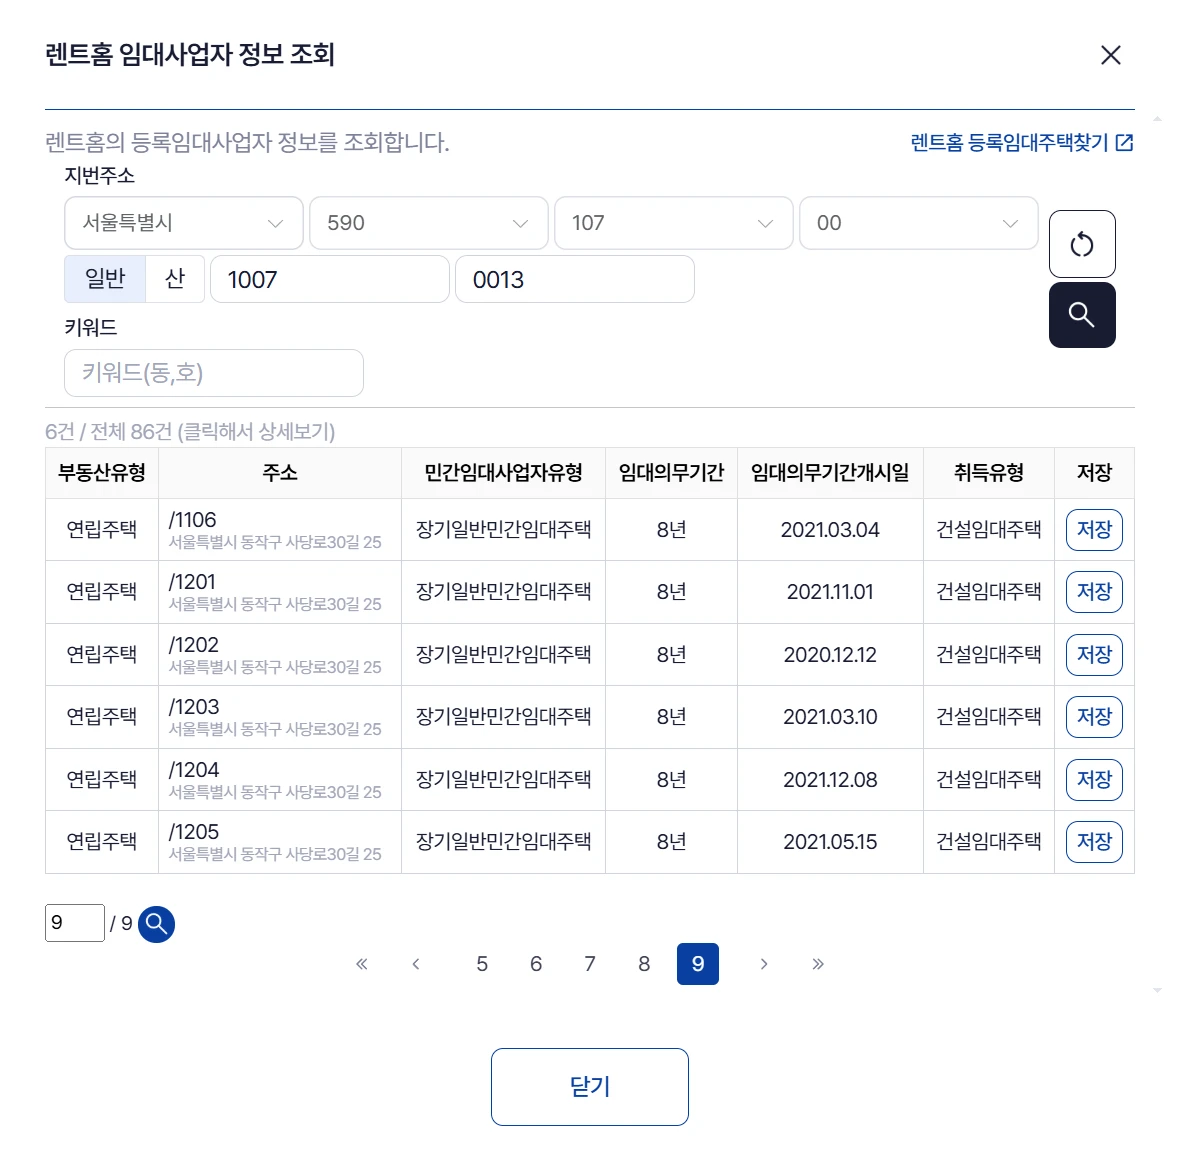Screen dimensions: 1177x1154
Task: Go to page 8
Action: pyautogui.click(x=644, y=964)
